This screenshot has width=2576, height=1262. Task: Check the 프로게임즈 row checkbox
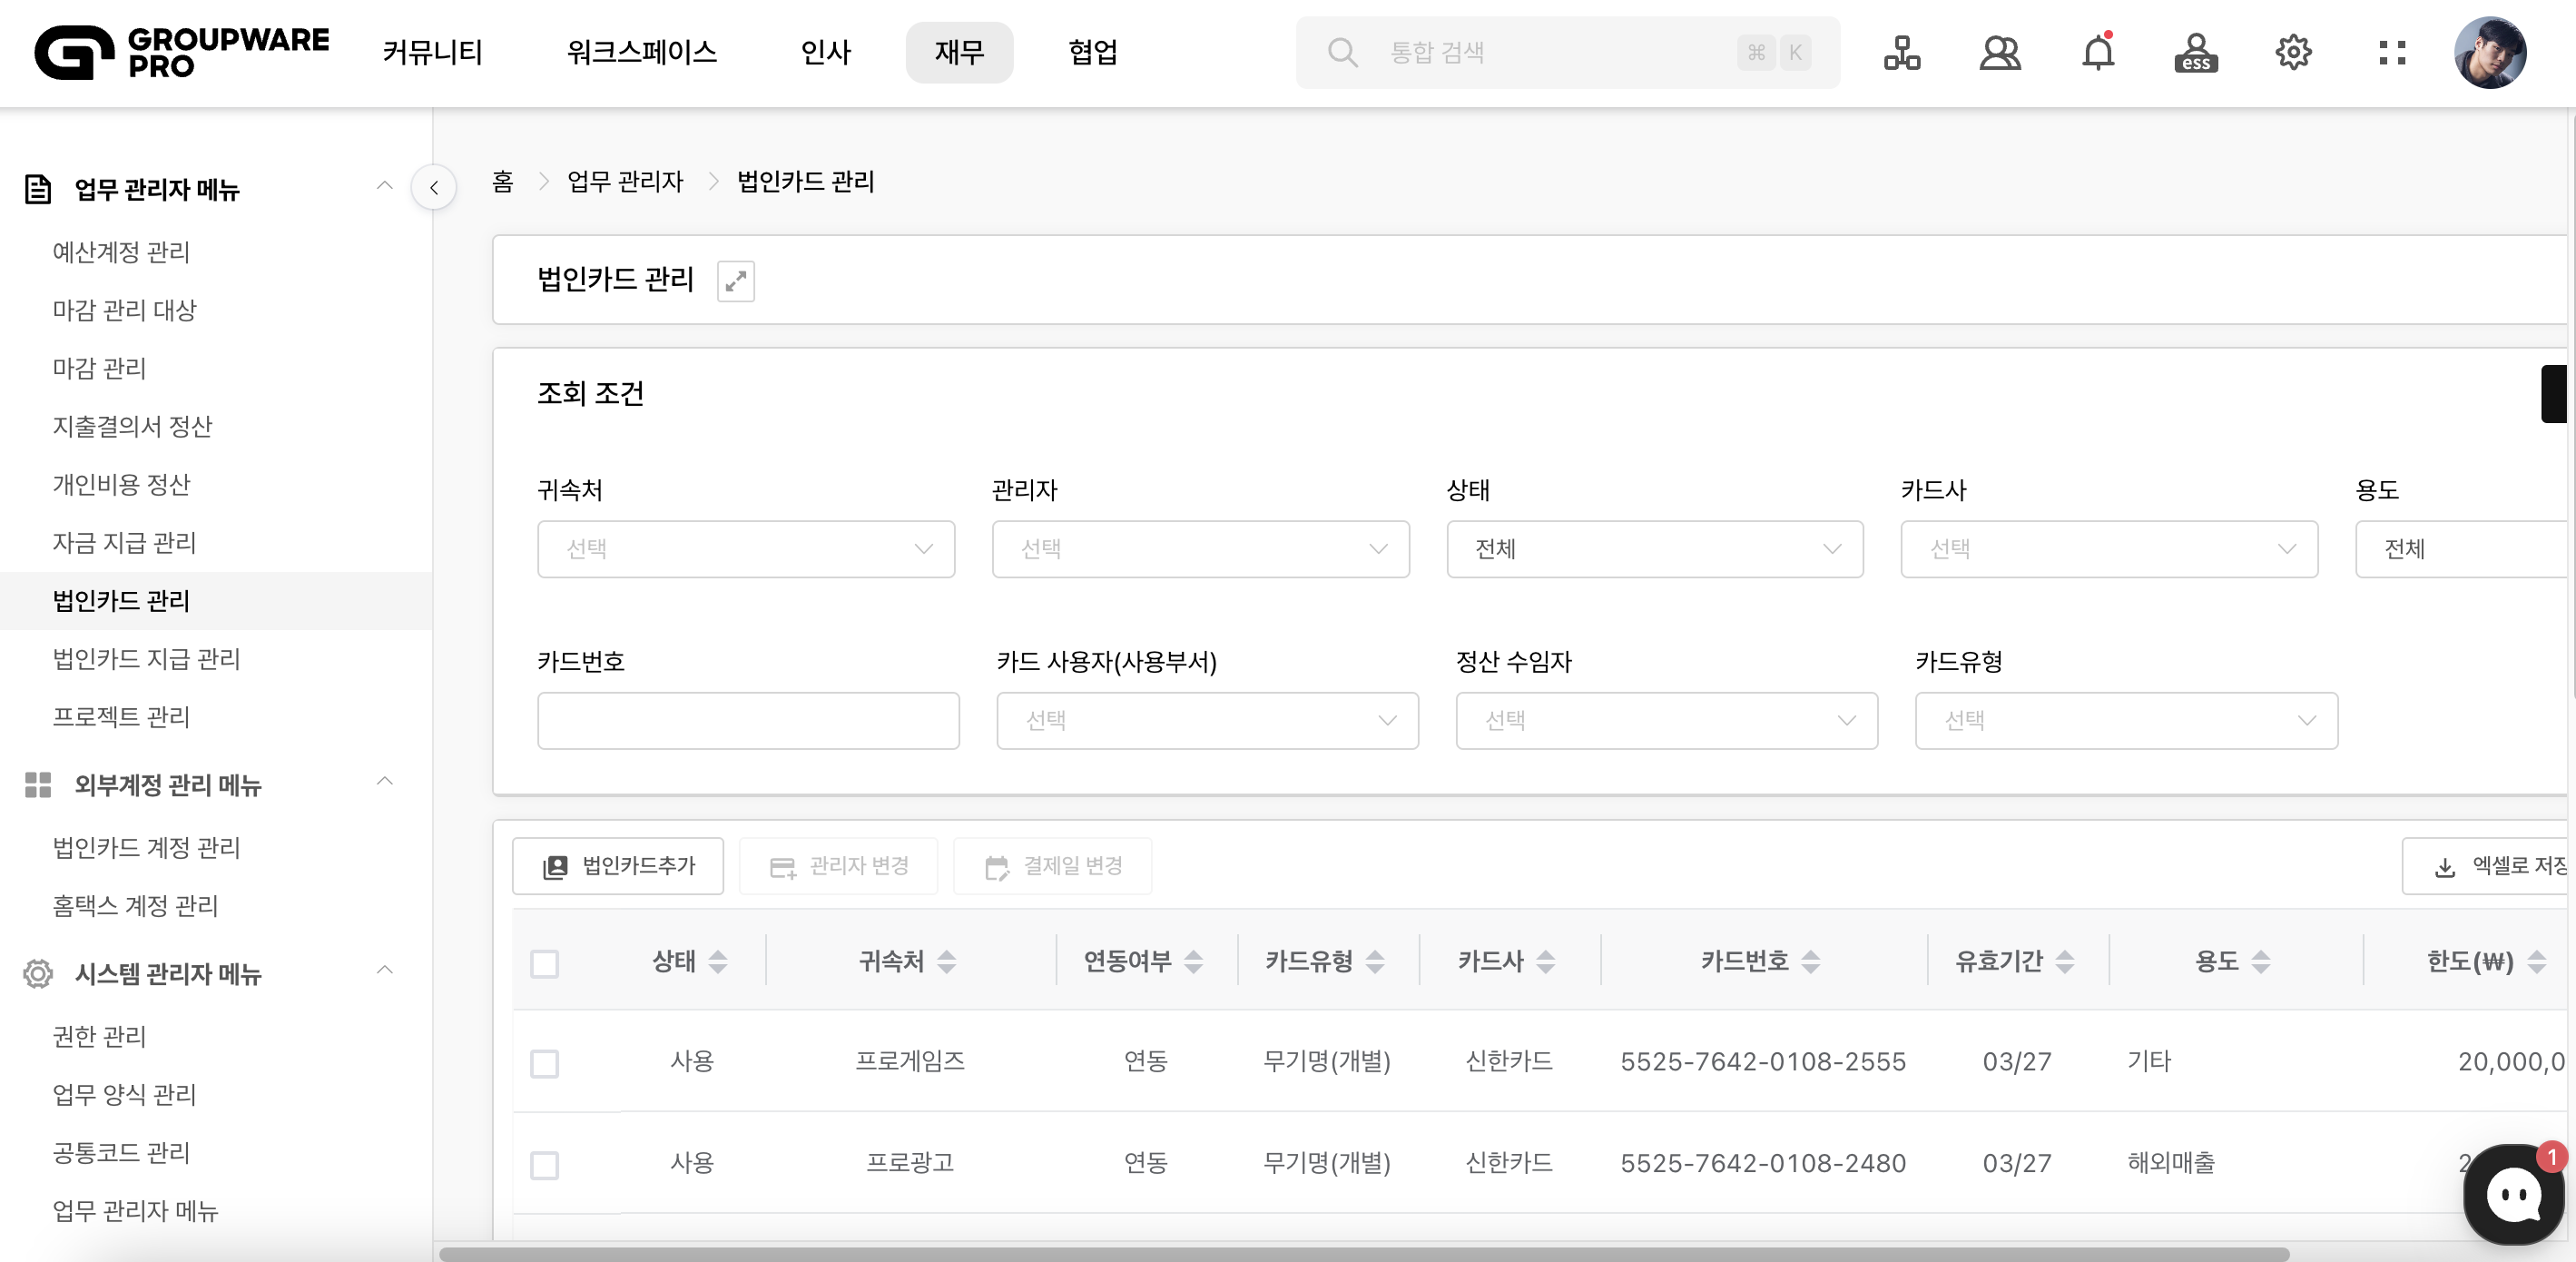pos(544,1063)
